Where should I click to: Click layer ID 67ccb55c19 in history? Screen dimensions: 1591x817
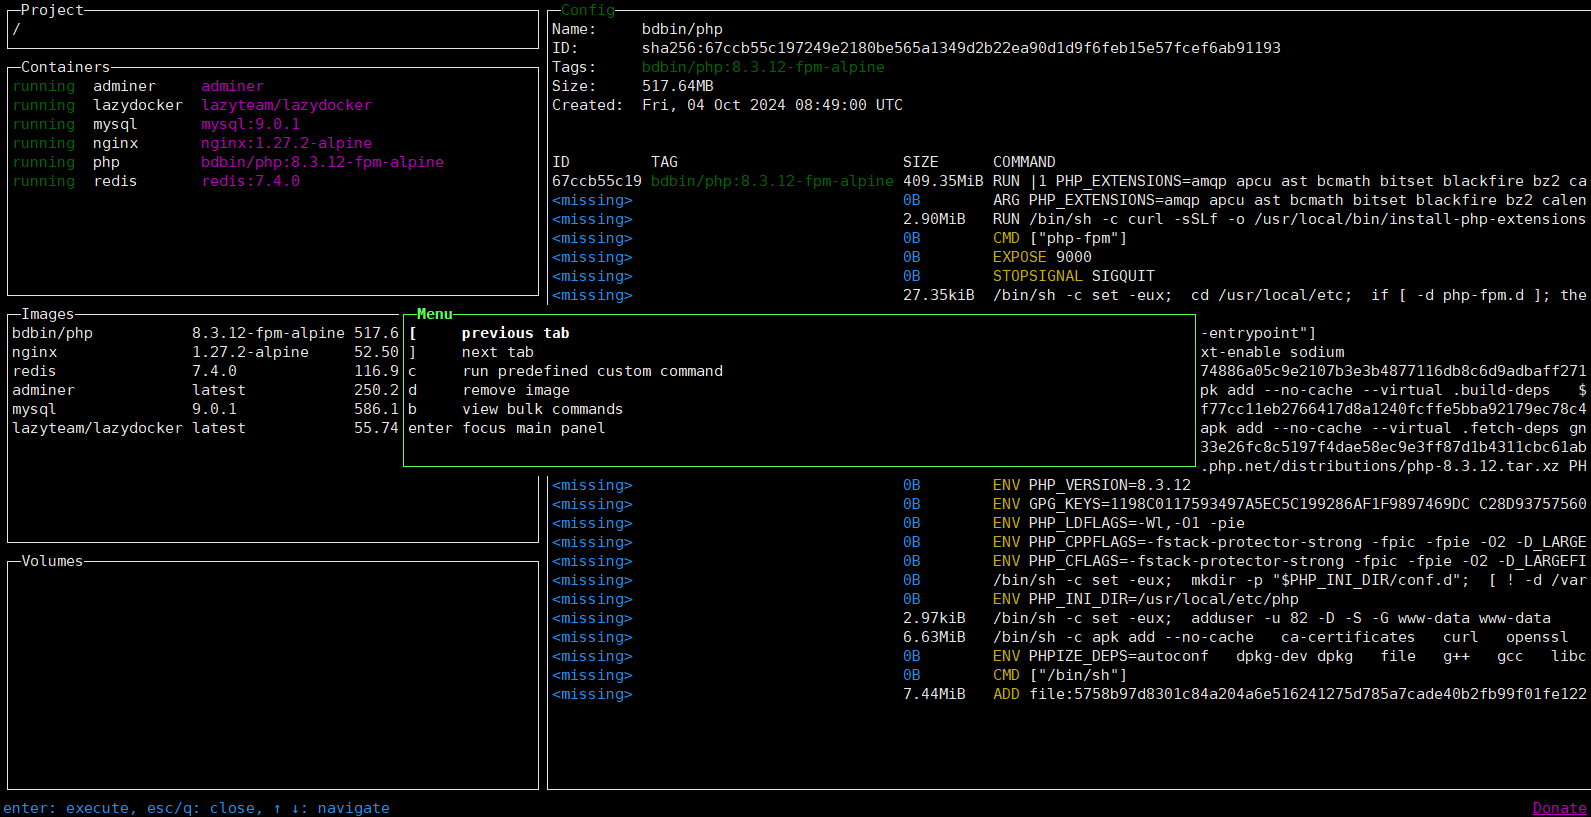point(597,181)
